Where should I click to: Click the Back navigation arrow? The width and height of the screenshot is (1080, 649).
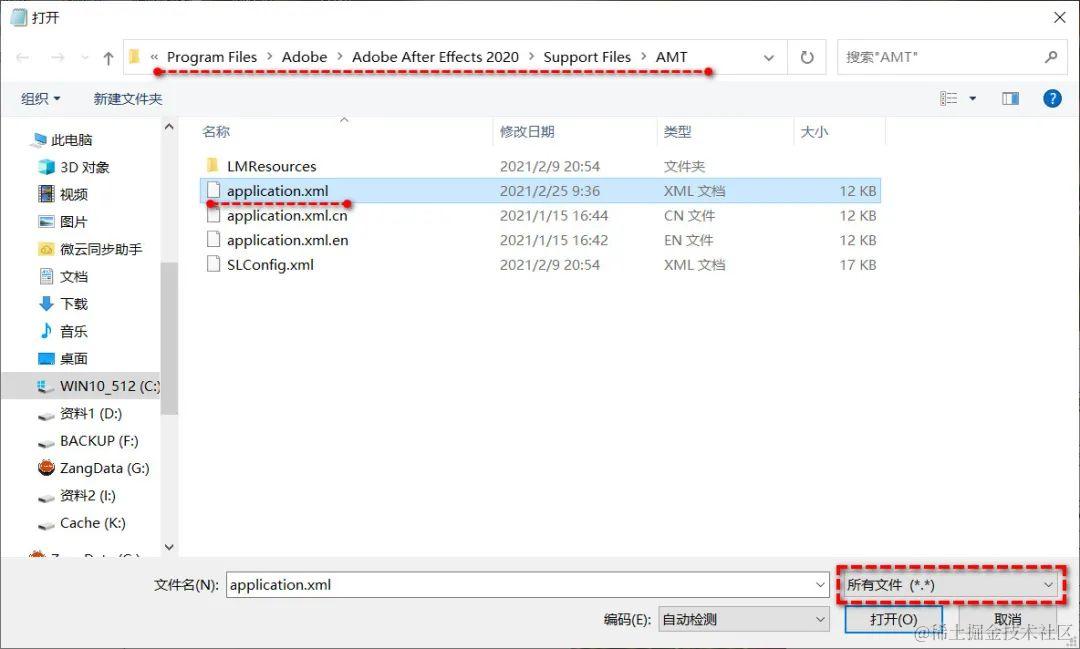pos(22,58)
